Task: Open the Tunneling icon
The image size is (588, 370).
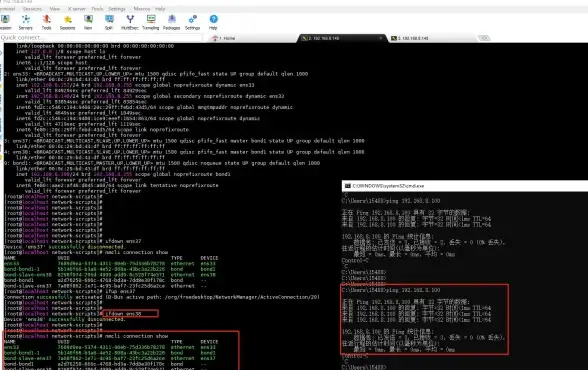Action: point(151,22)
